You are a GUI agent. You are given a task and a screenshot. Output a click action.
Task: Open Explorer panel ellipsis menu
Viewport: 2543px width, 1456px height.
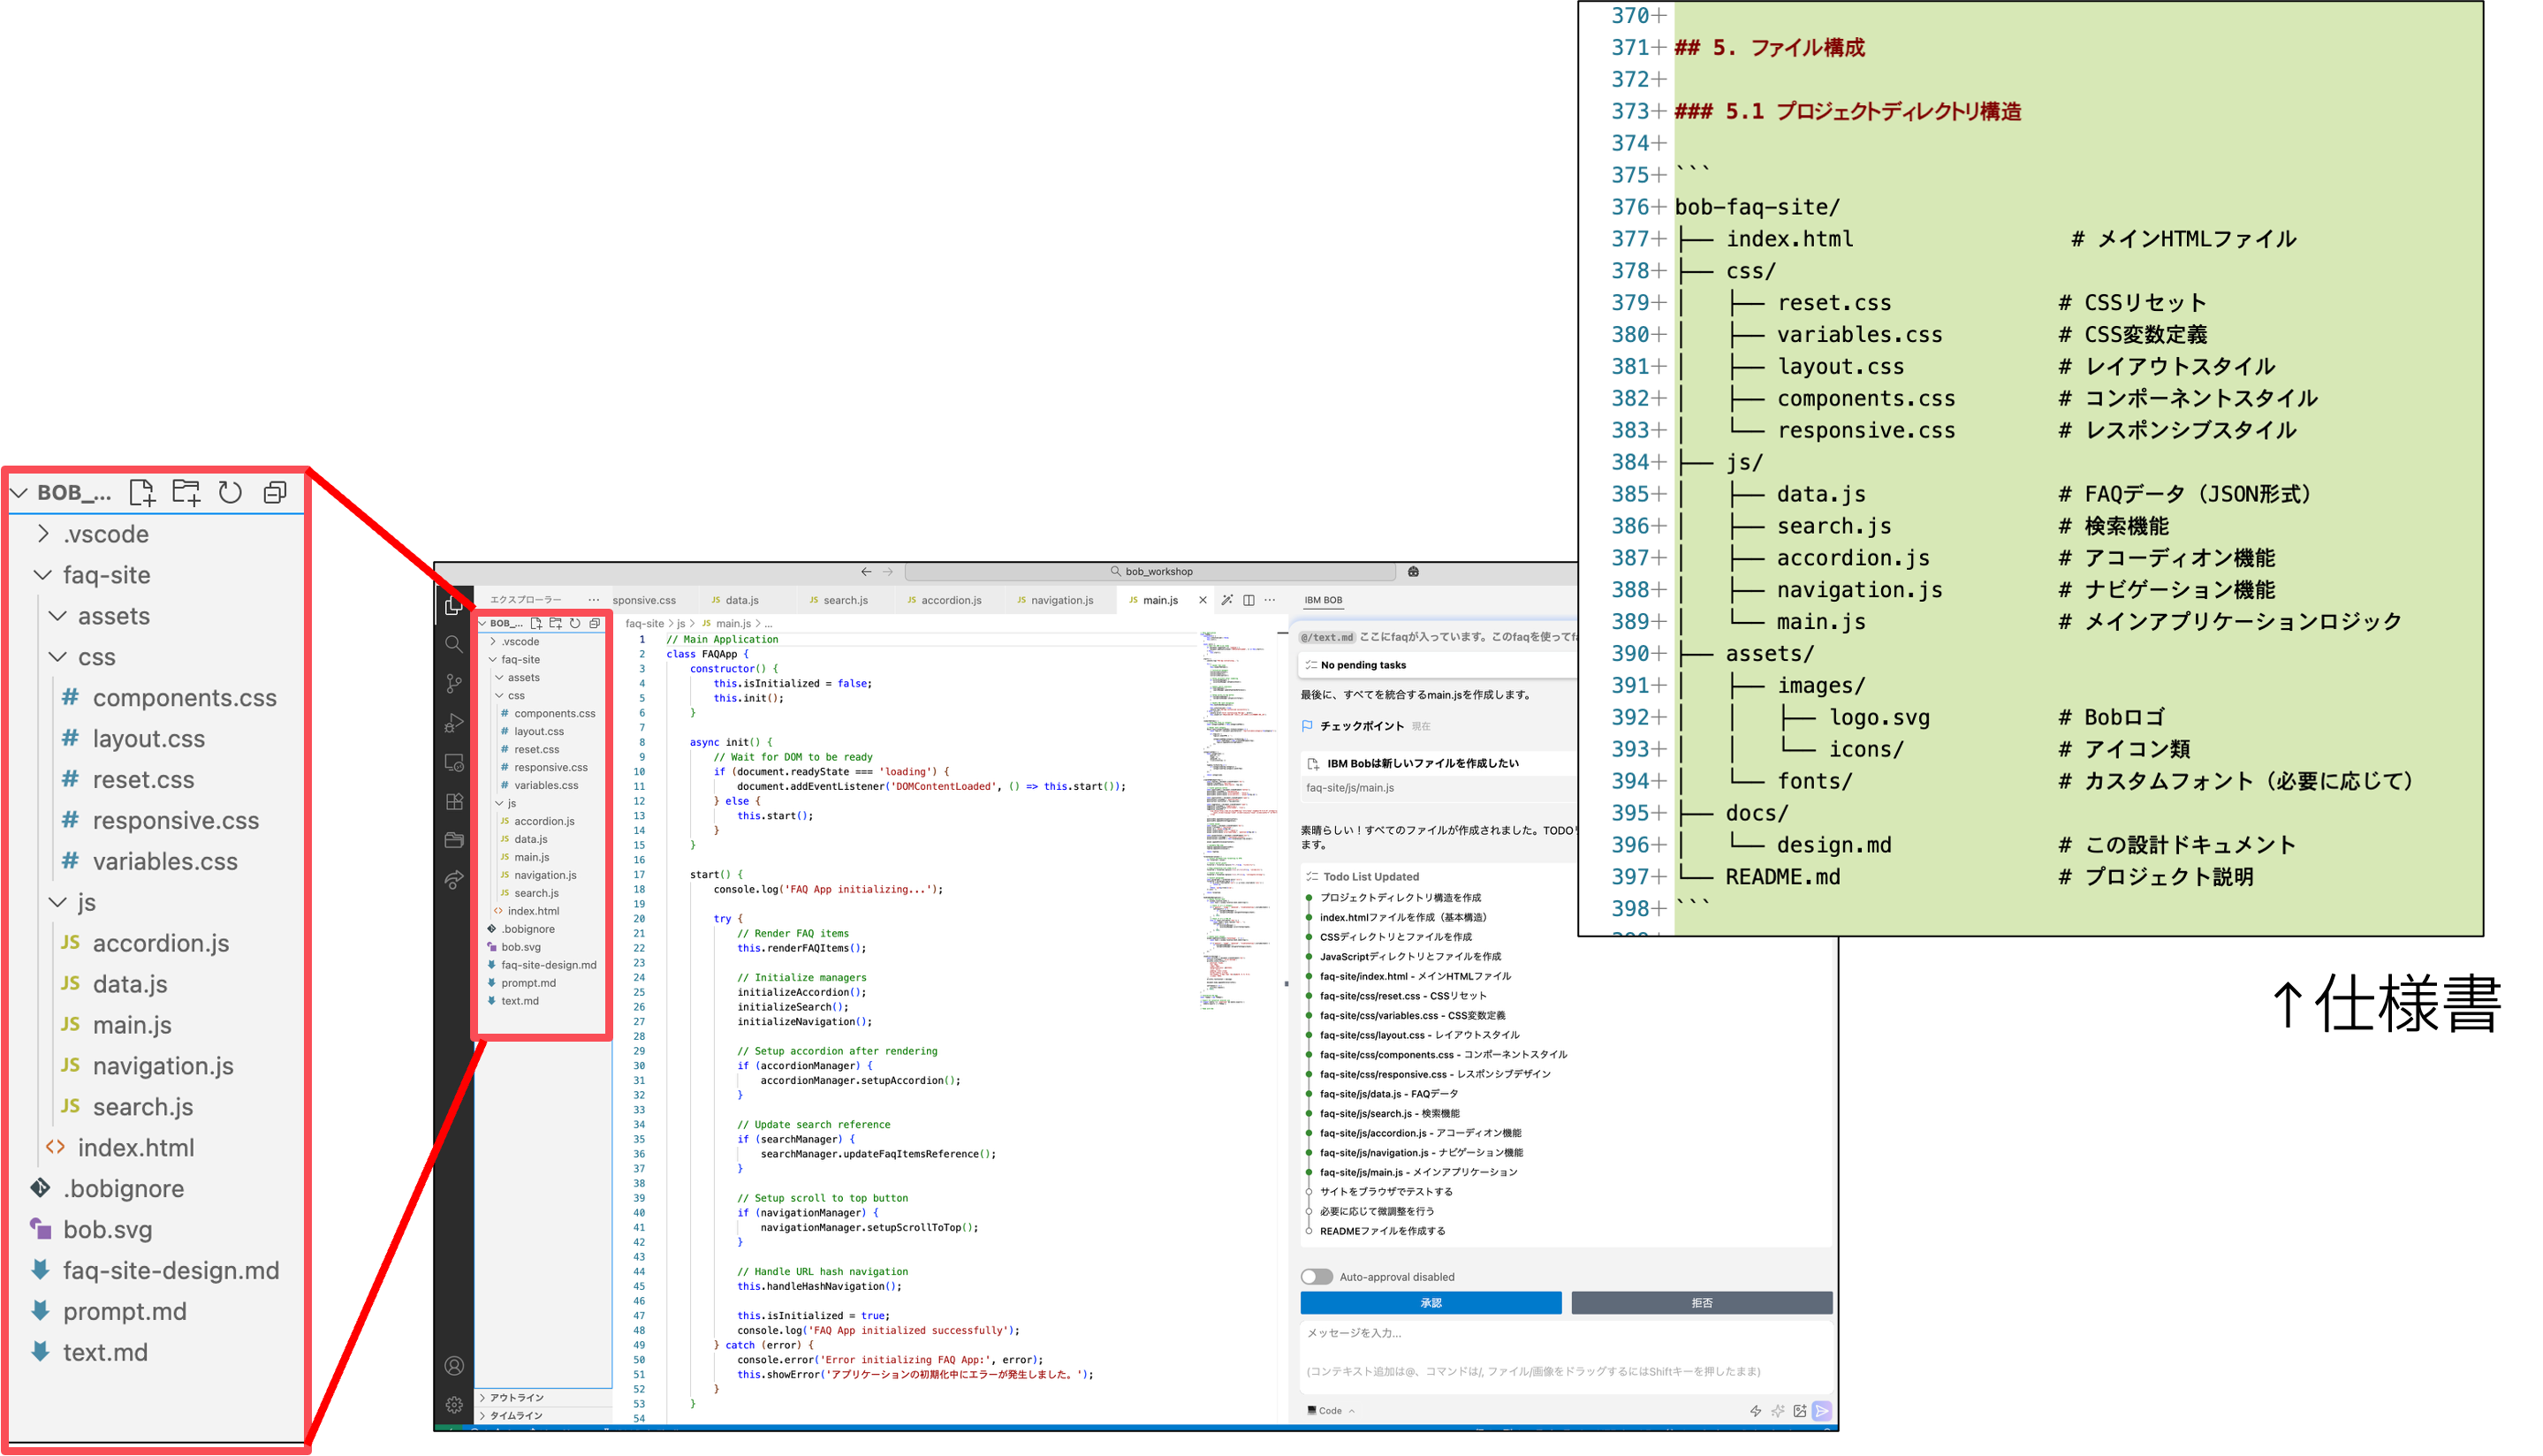[x=594, y=600]
